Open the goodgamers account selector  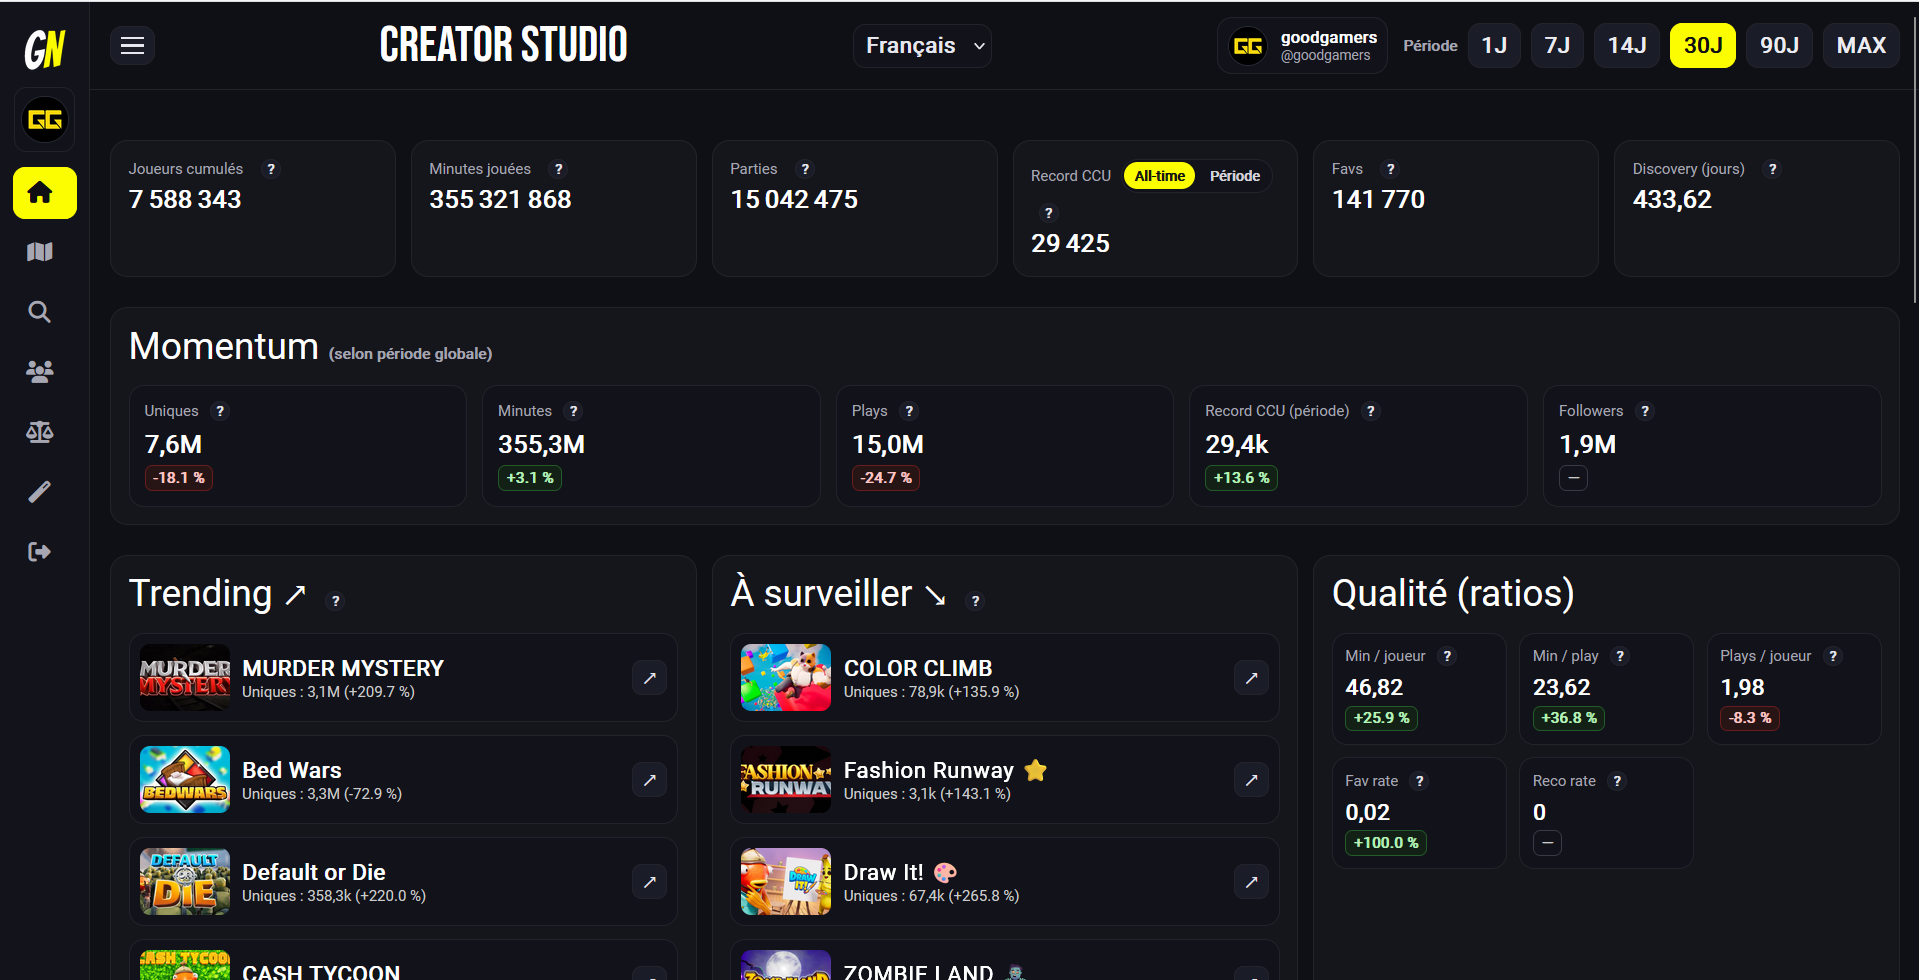(1301, 46)
